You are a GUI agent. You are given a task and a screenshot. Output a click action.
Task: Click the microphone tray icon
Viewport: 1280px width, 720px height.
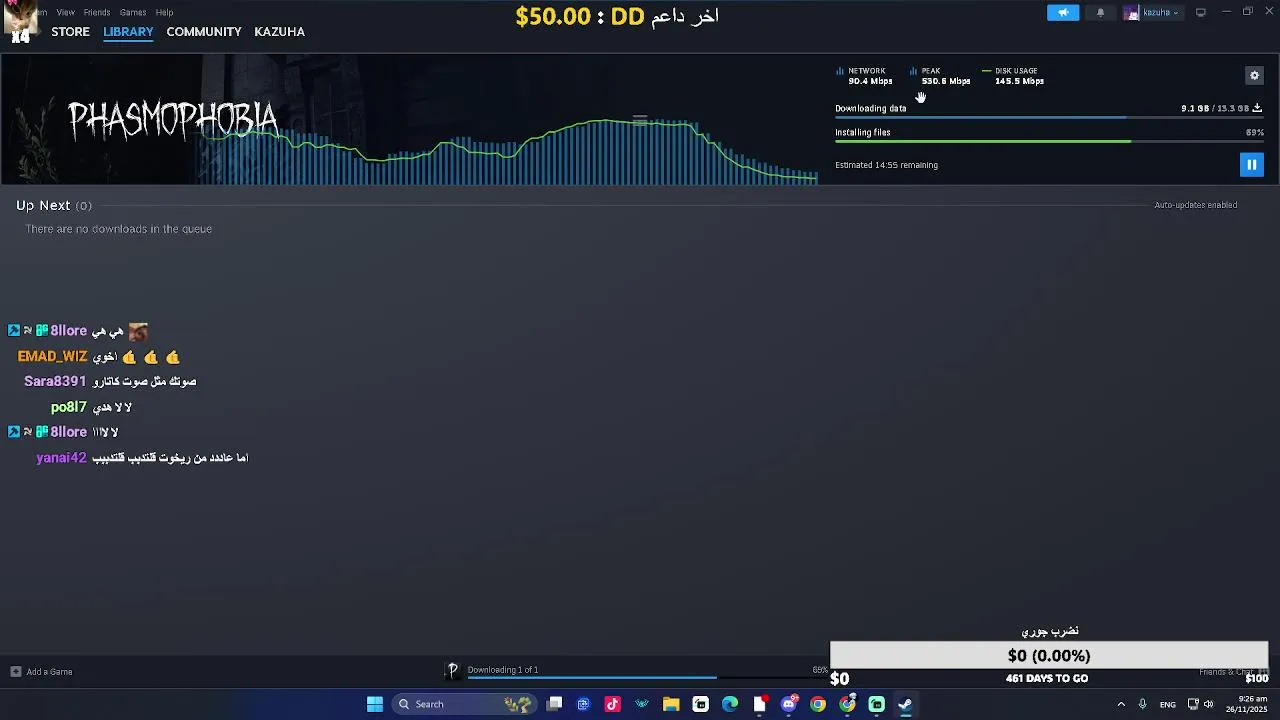[x=1142, y=704]
